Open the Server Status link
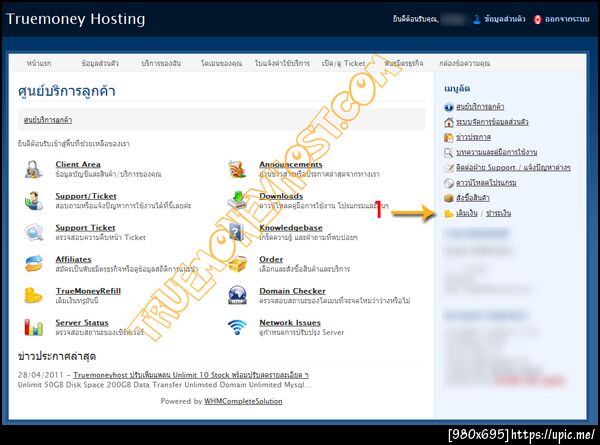The height and width of the screenshot is (445, 600). (82, 323)
